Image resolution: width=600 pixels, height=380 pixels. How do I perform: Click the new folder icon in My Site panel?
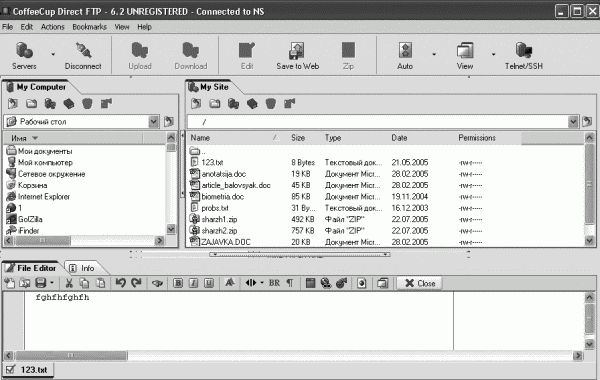click(215, 104)
